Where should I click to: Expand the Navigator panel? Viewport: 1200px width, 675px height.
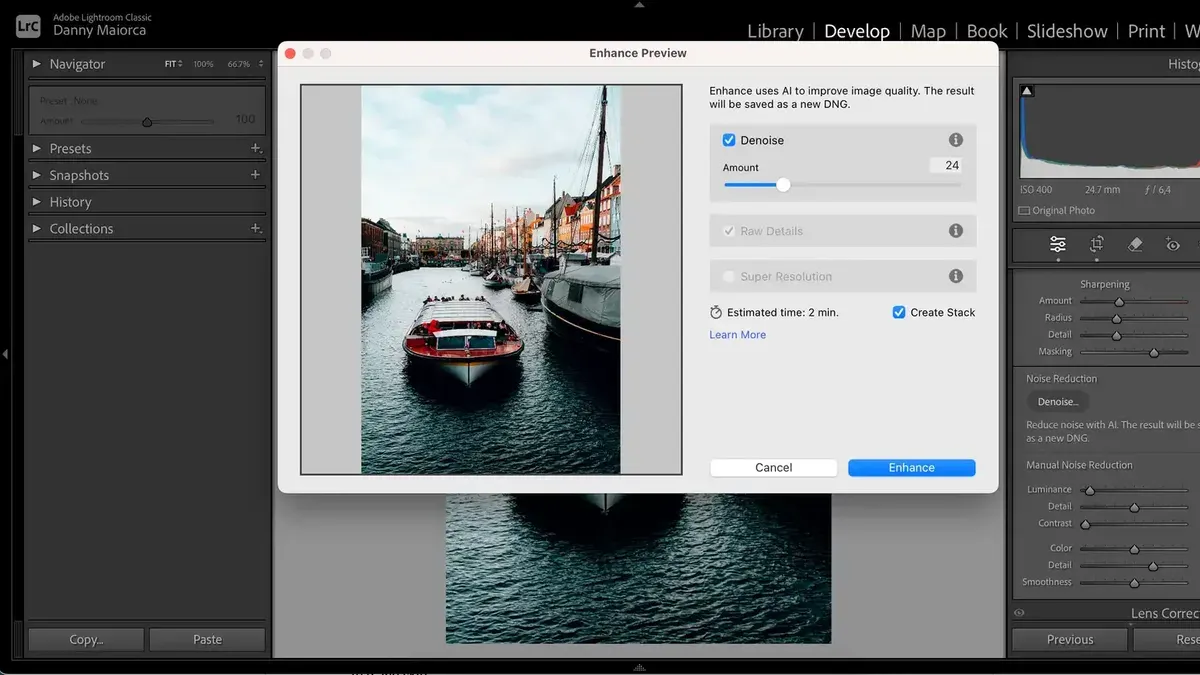pos(37,64)
